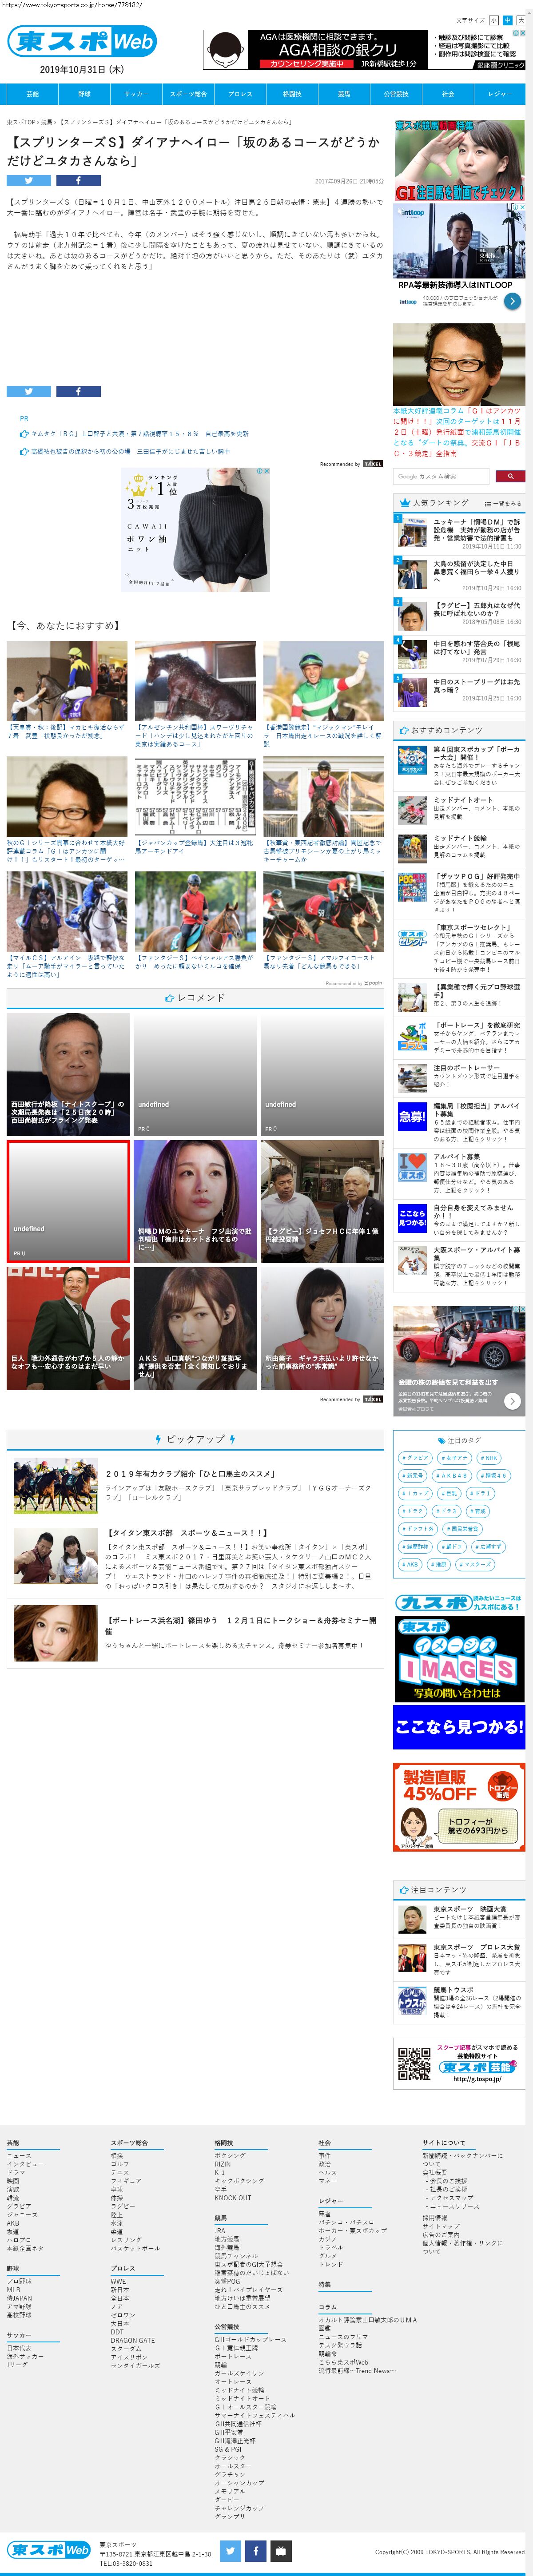Viewport: 533px width, 2576px height.
Task: Click the ranking 一覧をみる list icon link
Action: (503, 504)
